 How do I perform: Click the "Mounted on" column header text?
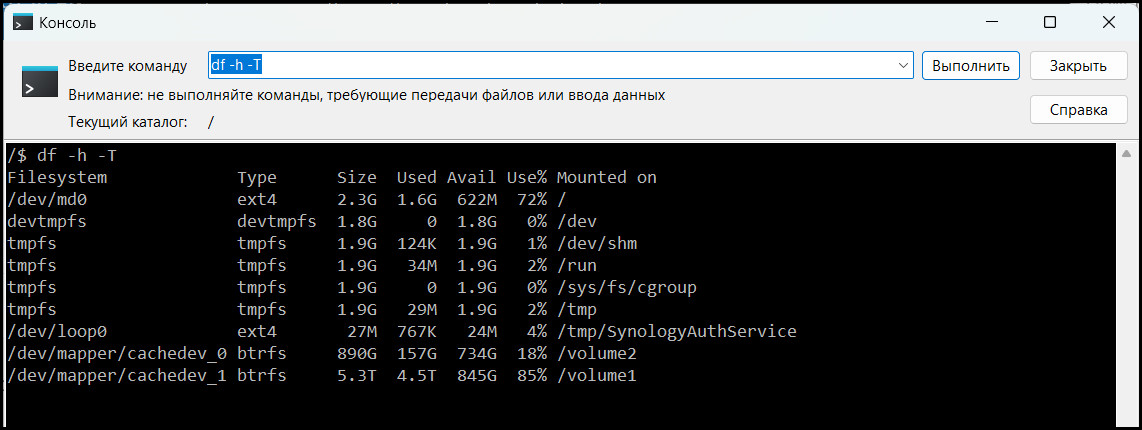coord(606,177)
